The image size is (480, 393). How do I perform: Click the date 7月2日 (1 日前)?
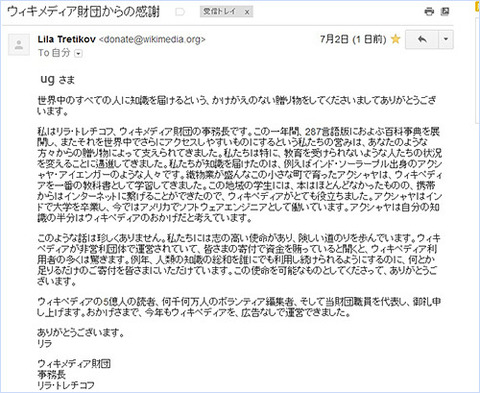point(353,39)
